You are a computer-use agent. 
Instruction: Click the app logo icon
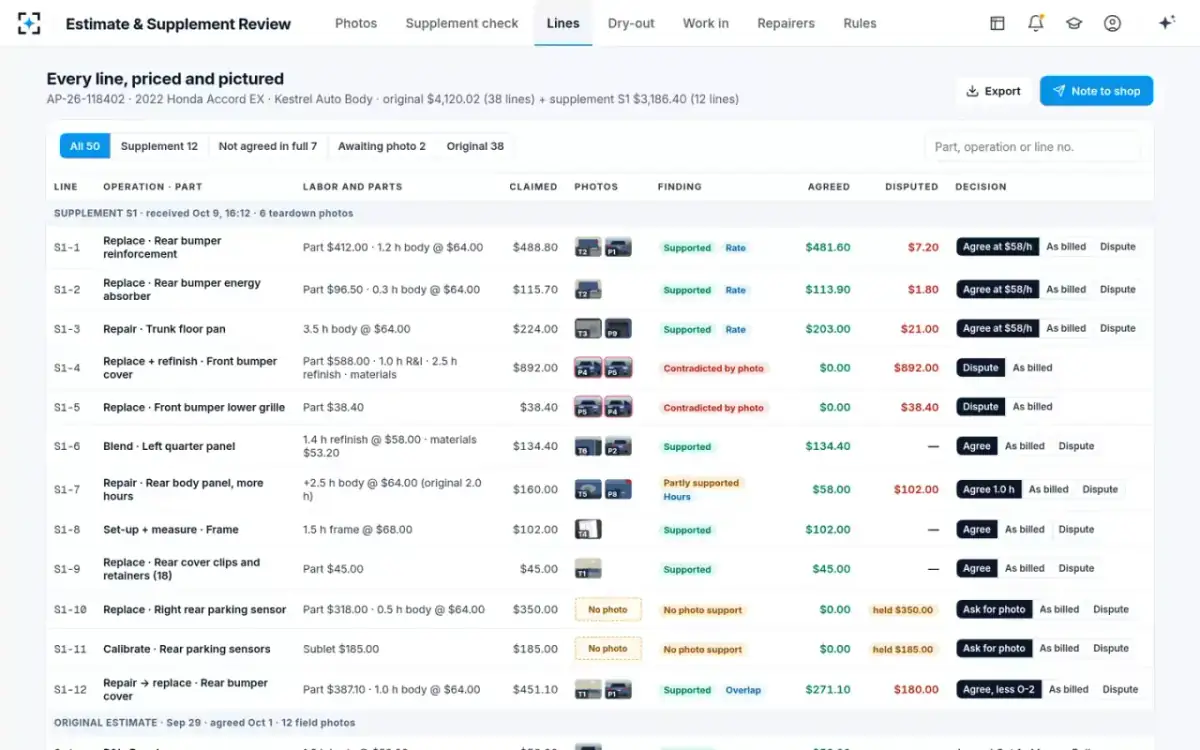30,23
